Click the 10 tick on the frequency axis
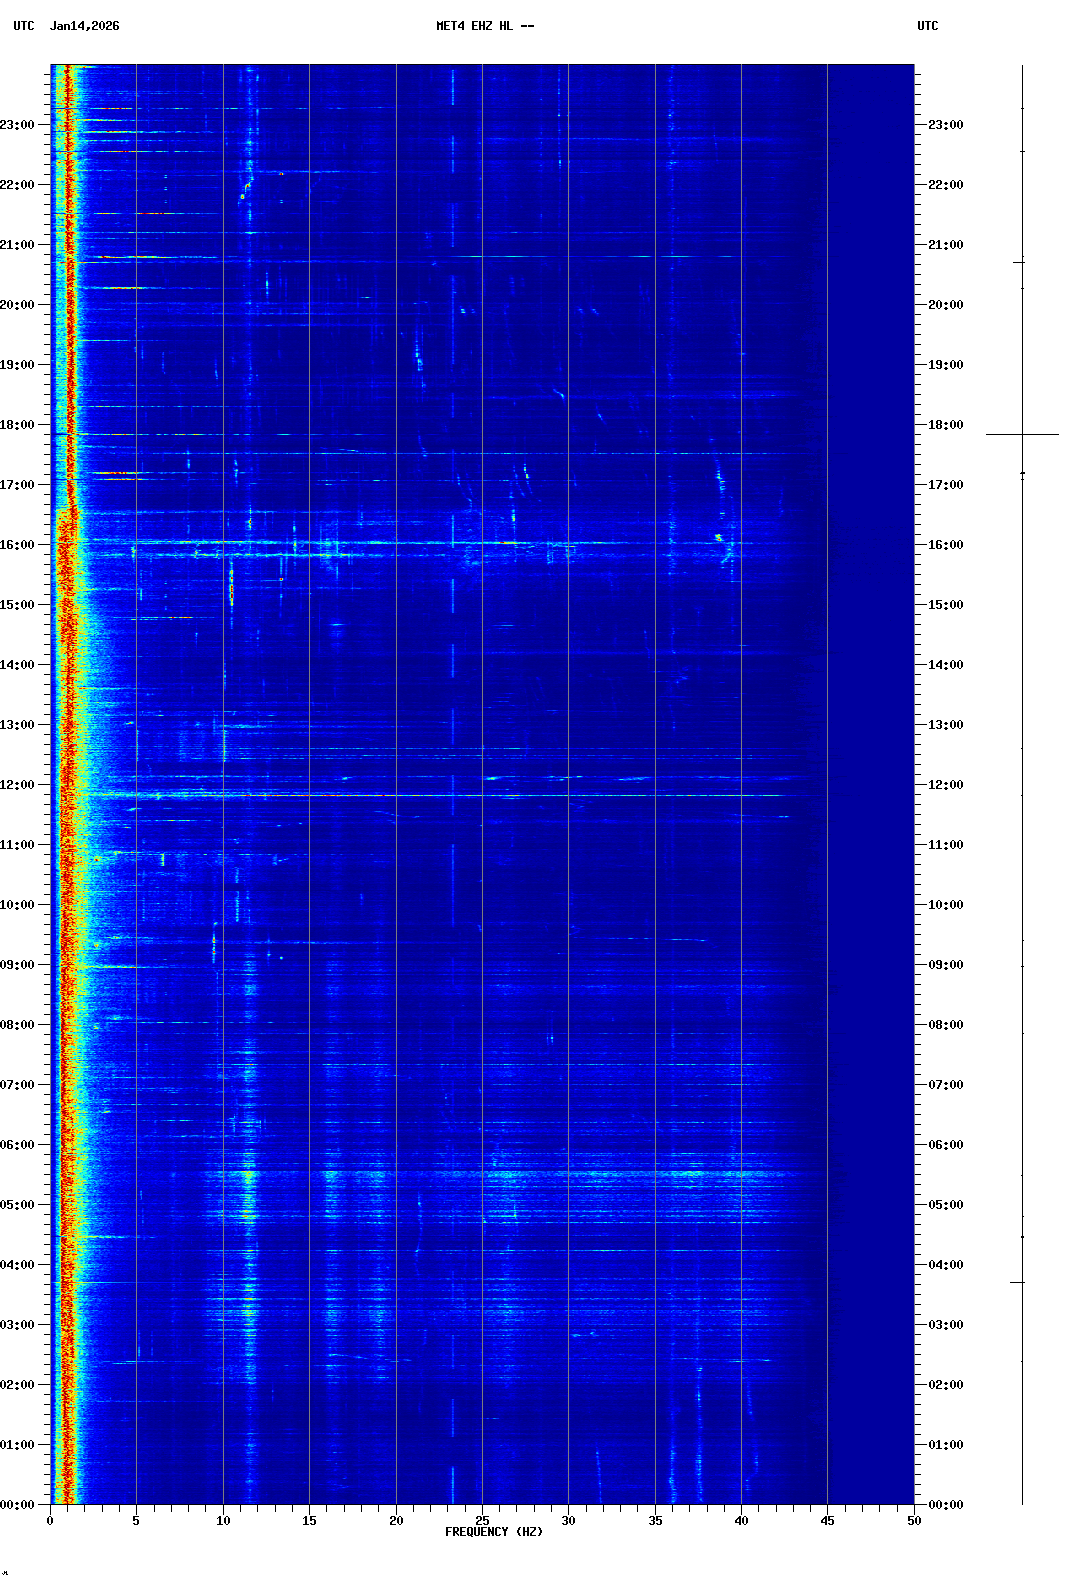1066x1584 pixels. (x=223, y=1521)
